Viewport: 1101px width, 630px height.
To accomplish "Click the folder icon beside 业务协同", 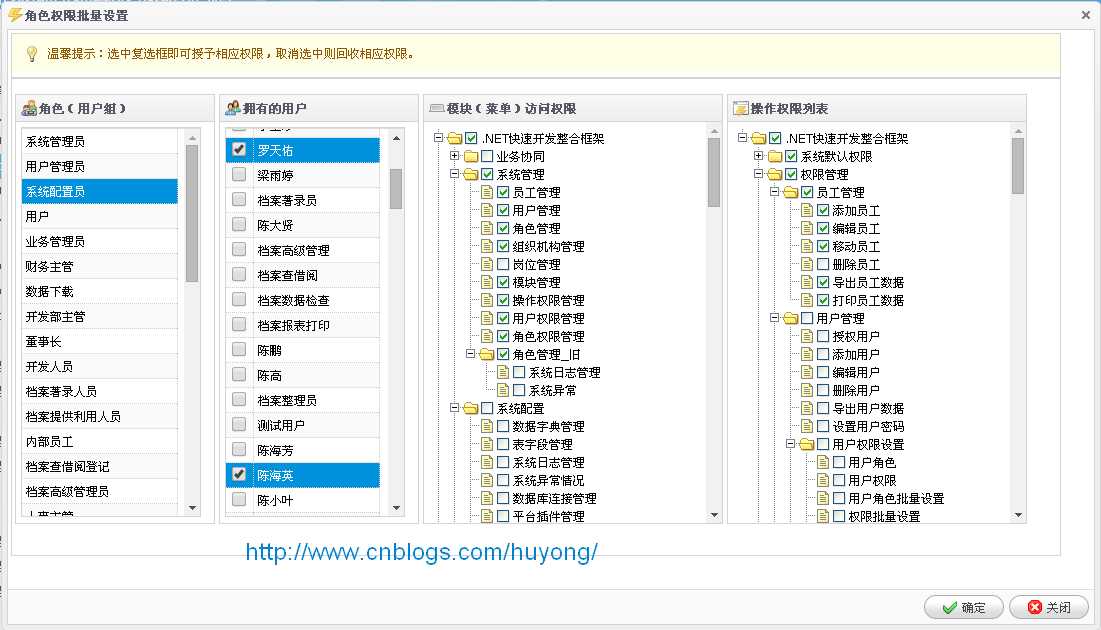I will 470,157.
